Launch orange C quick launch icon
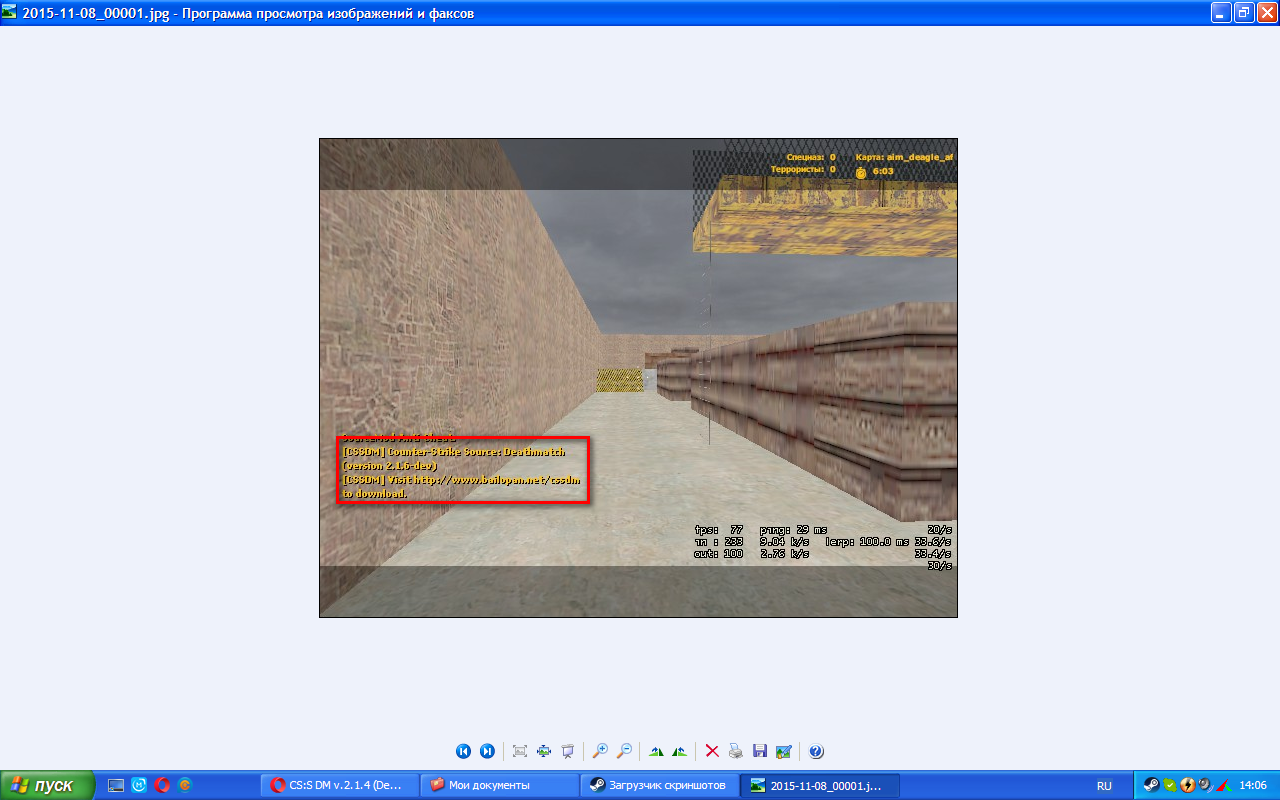This screenshot has width=1280, height=800. click(184, 785)
